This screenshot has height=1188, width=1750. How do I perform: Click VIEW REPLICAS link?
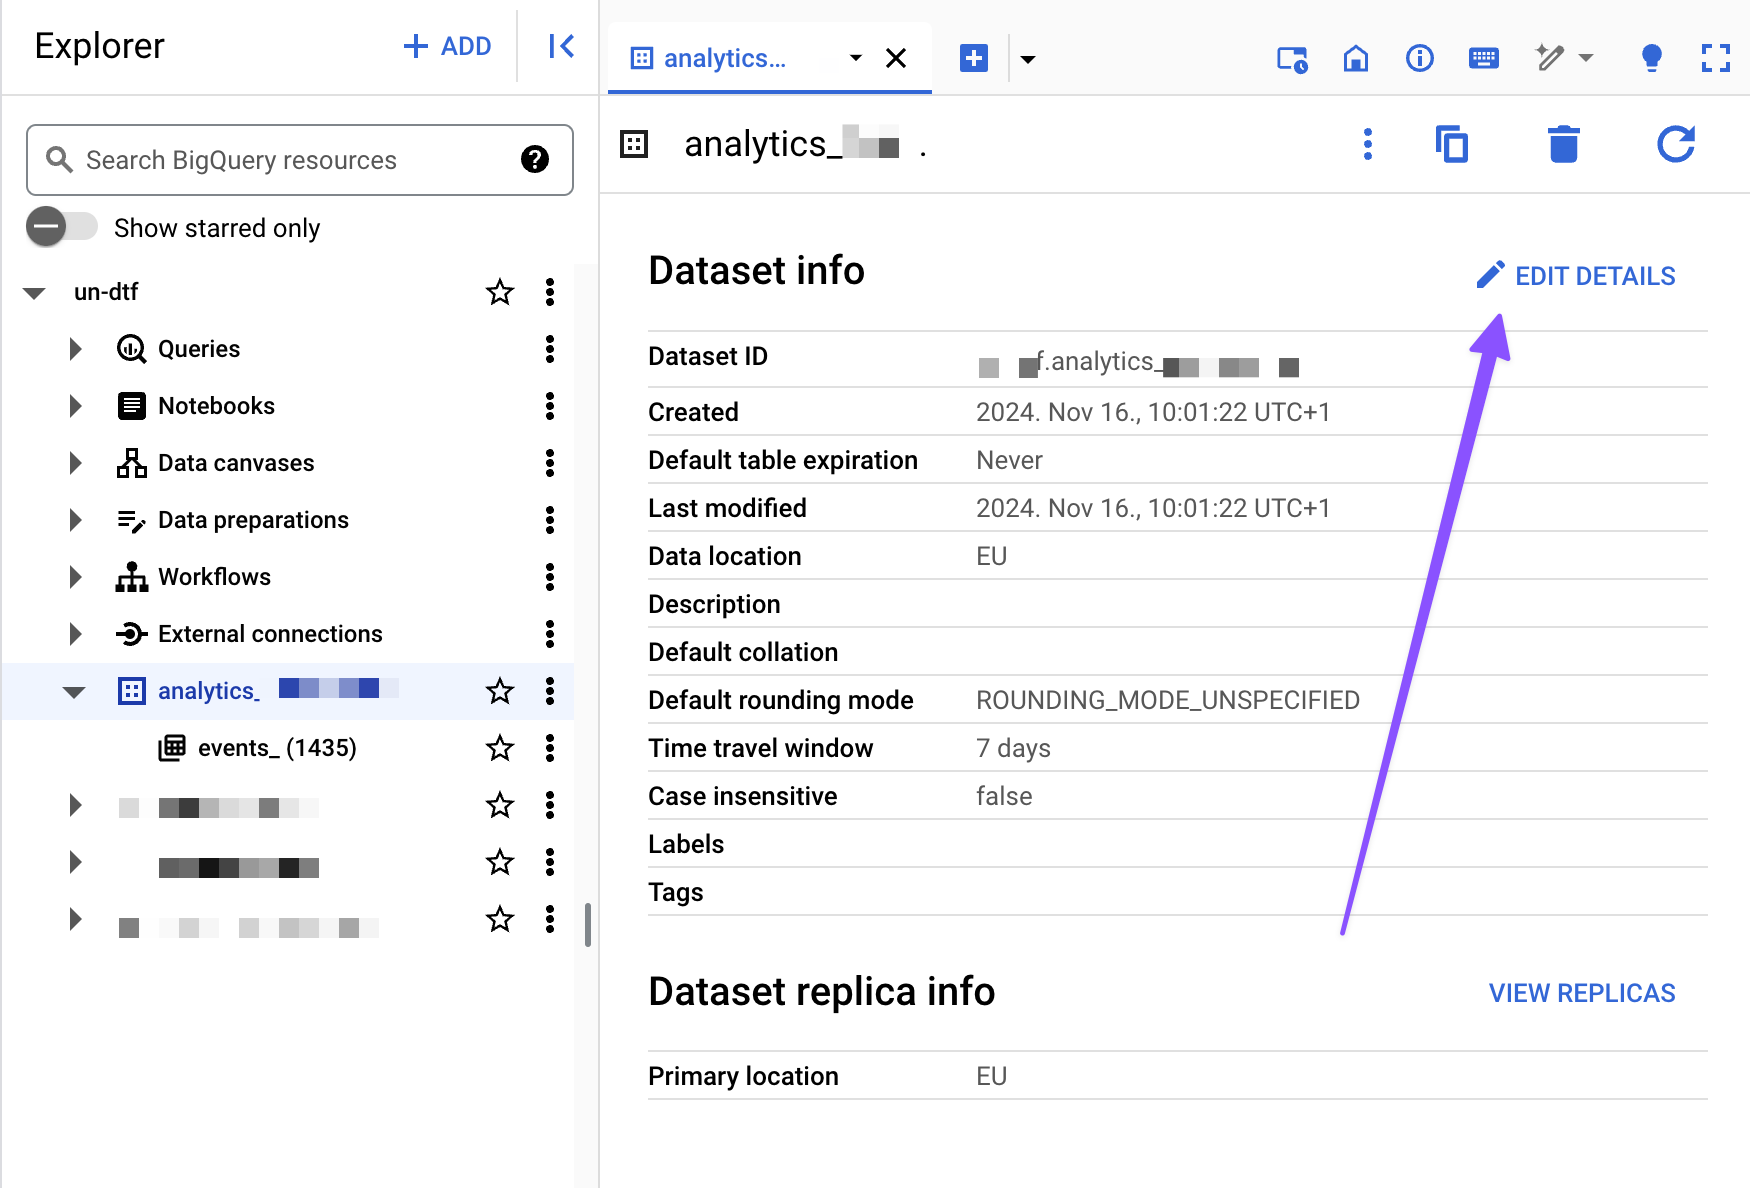point(1582,993)
